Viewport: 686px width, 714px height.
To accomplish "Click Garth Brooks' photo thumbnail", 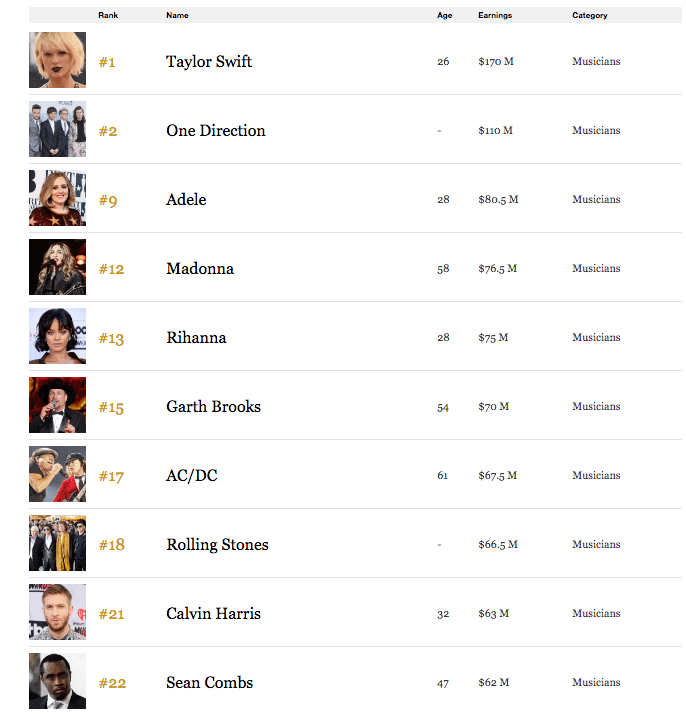I will click(57, 405).
